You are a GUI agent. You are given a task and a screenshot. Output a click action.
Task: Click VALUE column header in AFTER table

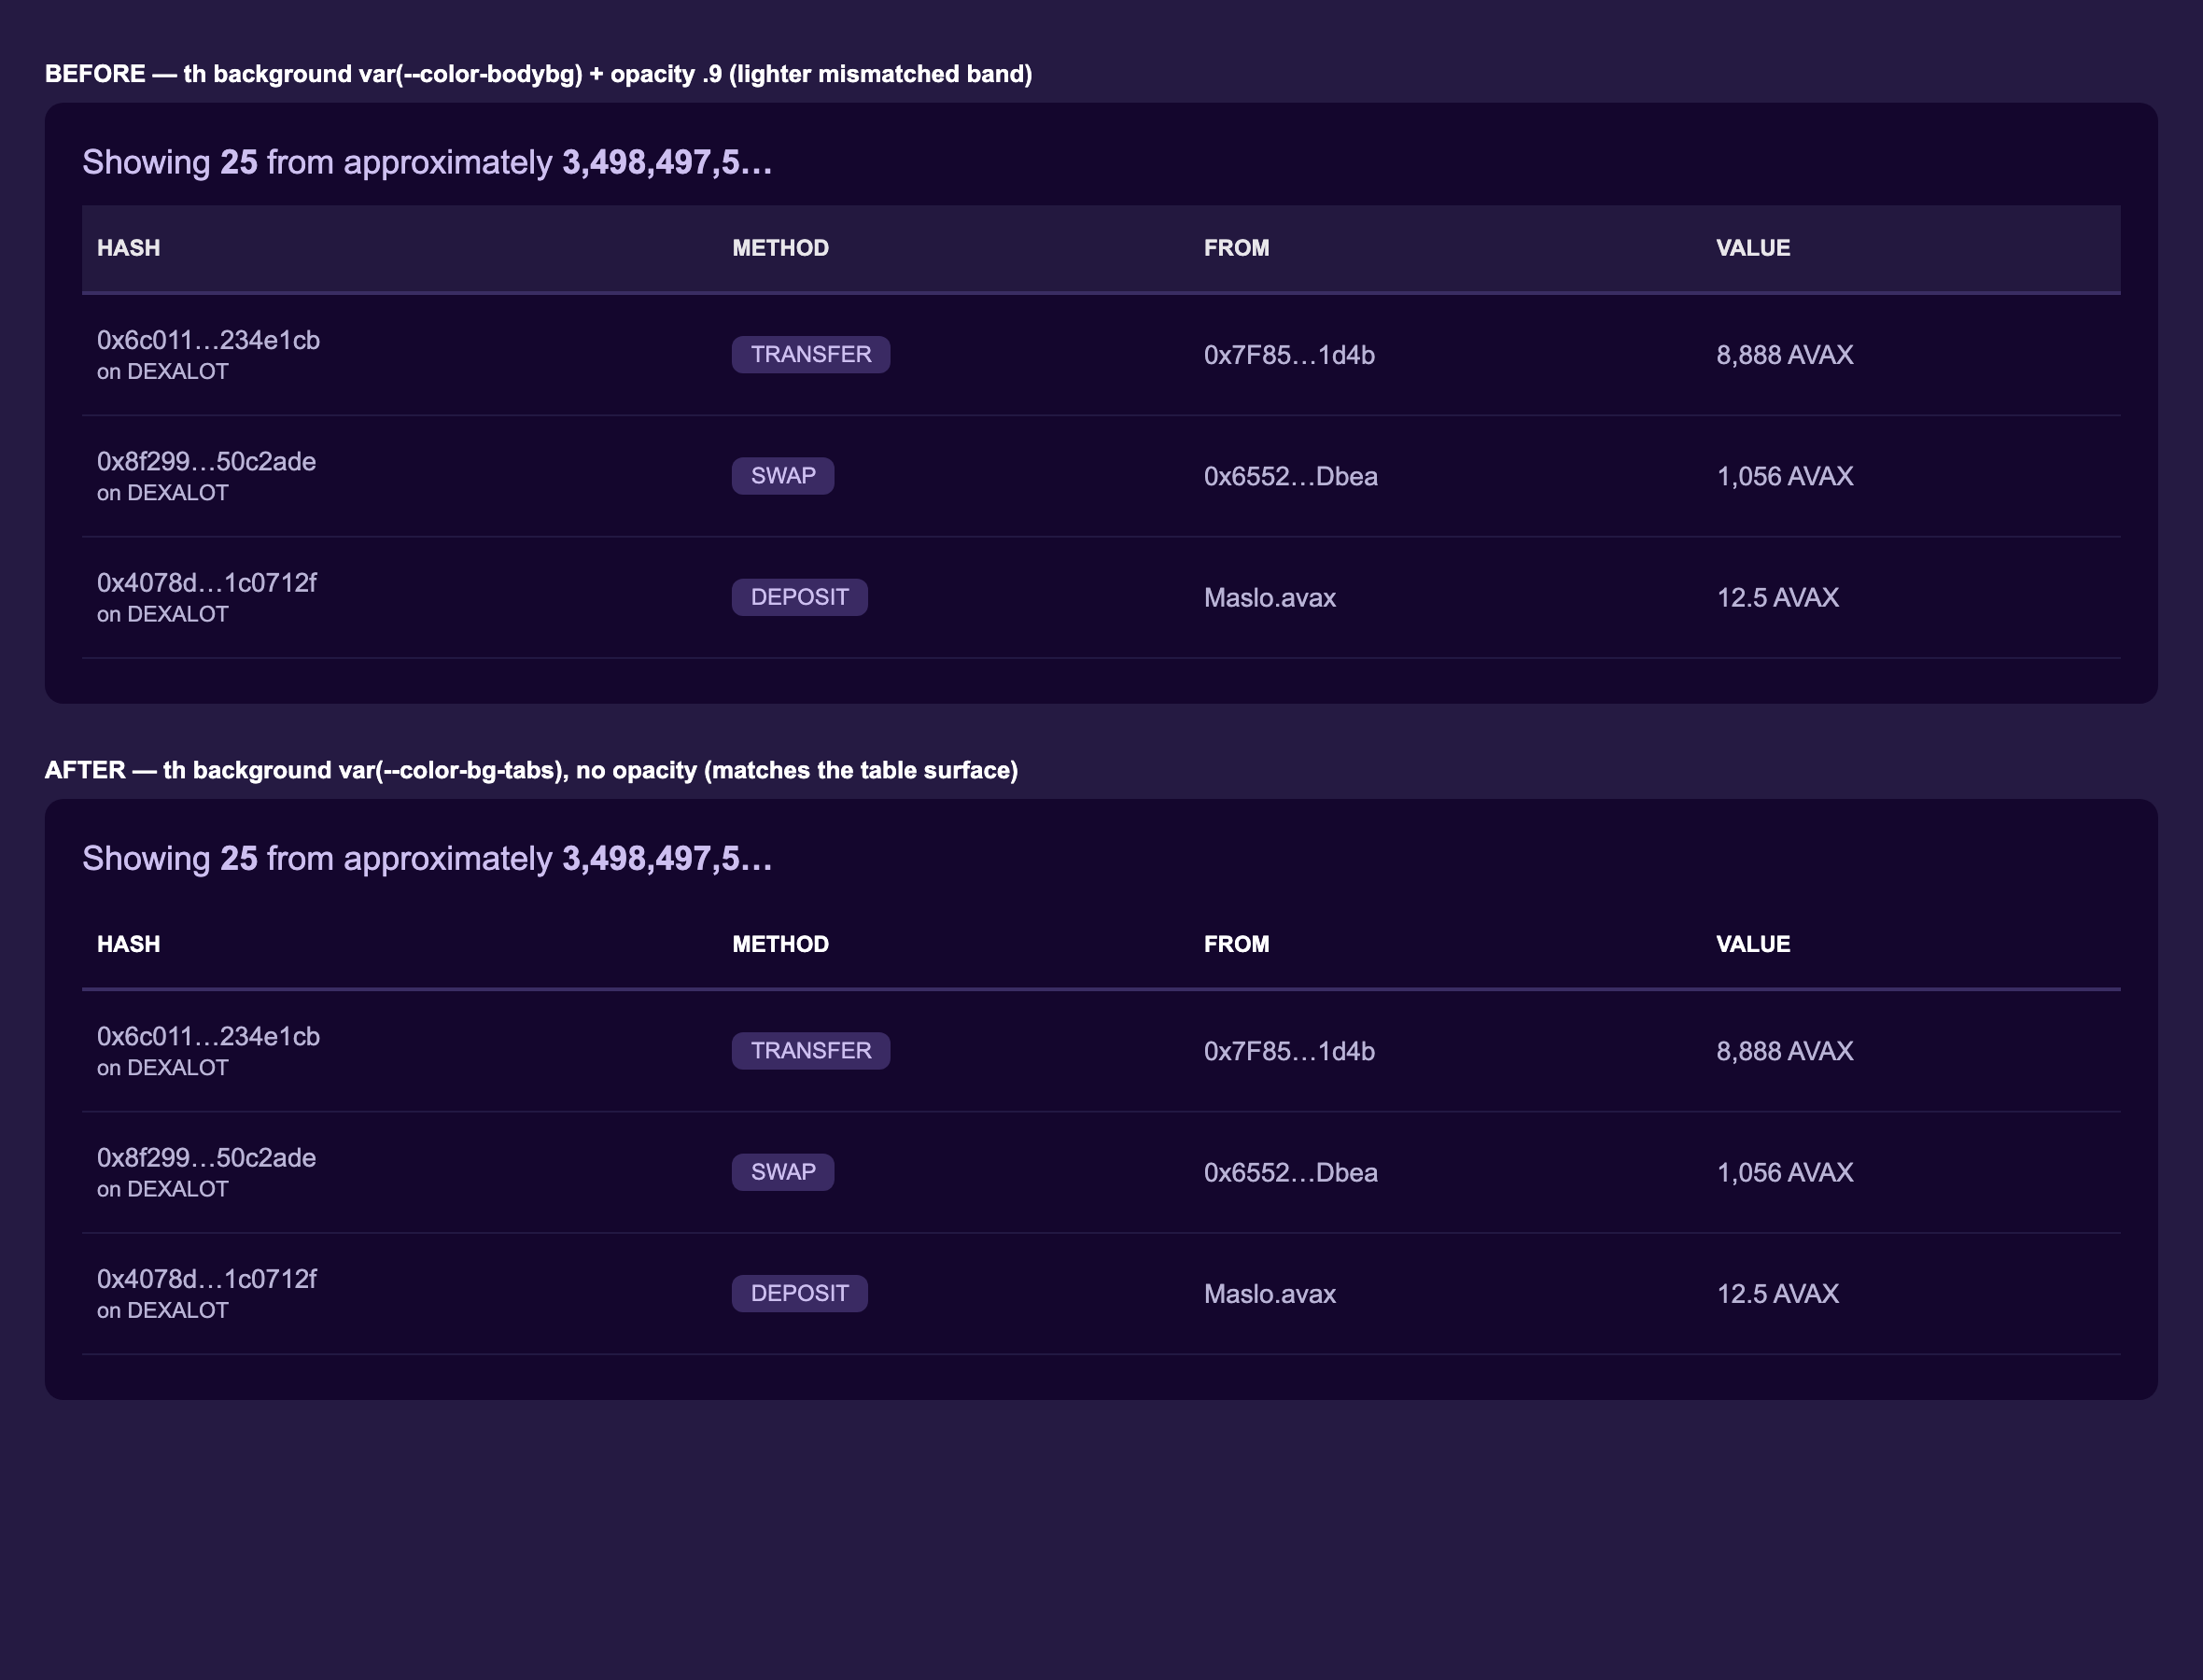1753,944
